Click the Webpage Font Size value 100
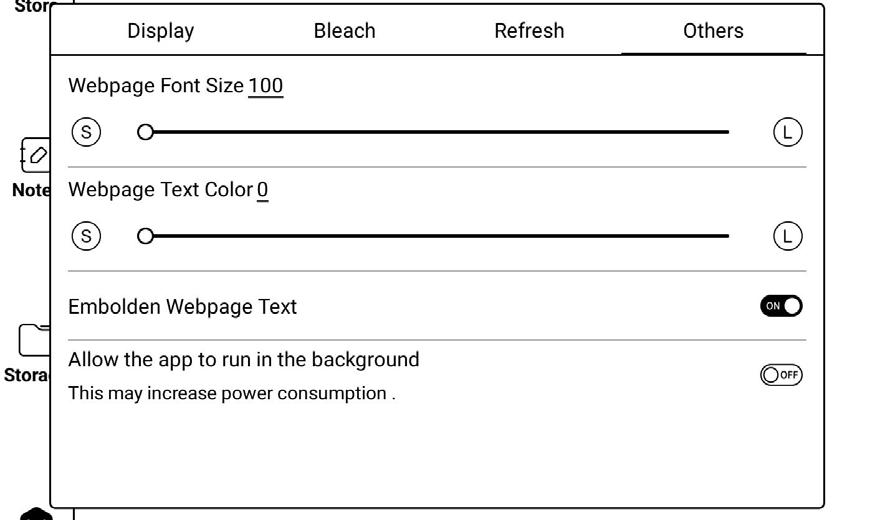The height and width of the screenshot is (520, 875). [x=266, y=86]
